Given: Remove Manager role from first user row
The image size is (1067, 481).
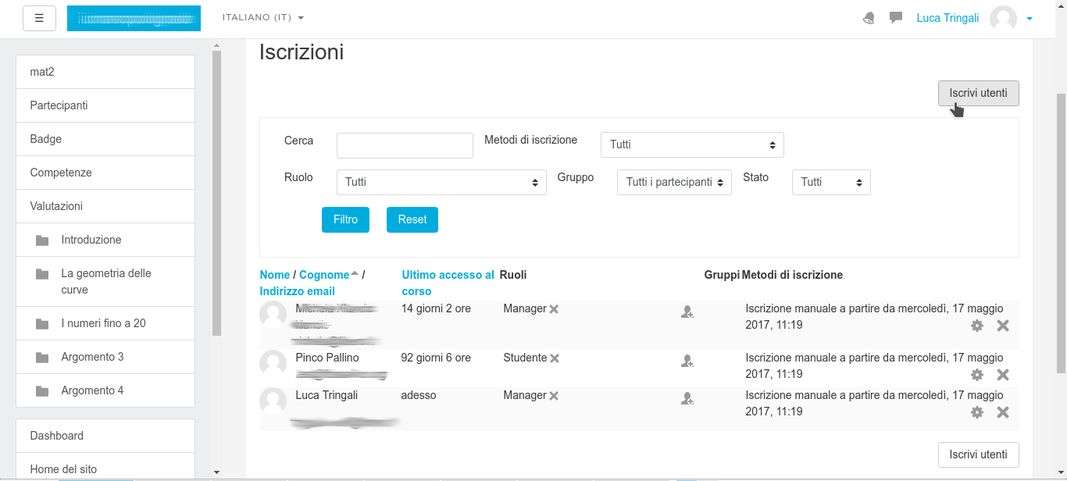Looking at the screenshot, I should click(x=554, y=309).
